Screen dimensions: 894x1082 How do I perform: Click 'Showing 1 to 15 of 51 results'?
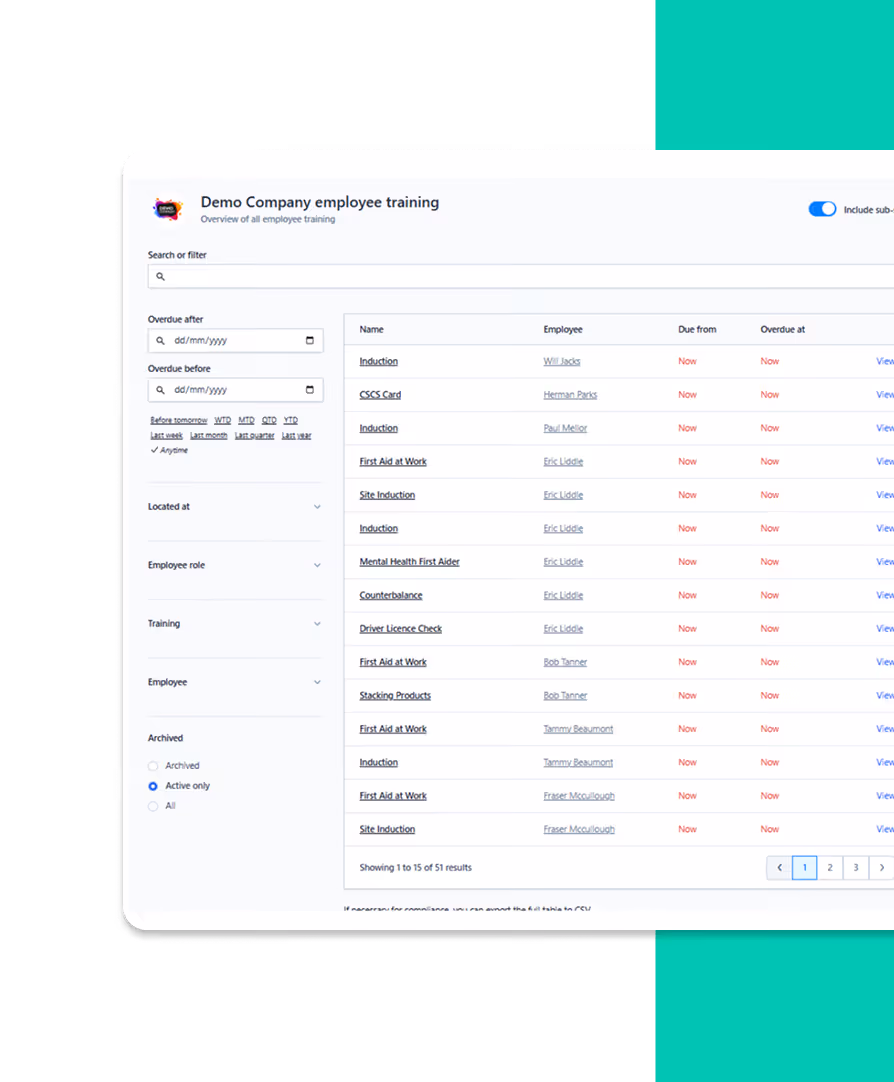coord(415,867)
